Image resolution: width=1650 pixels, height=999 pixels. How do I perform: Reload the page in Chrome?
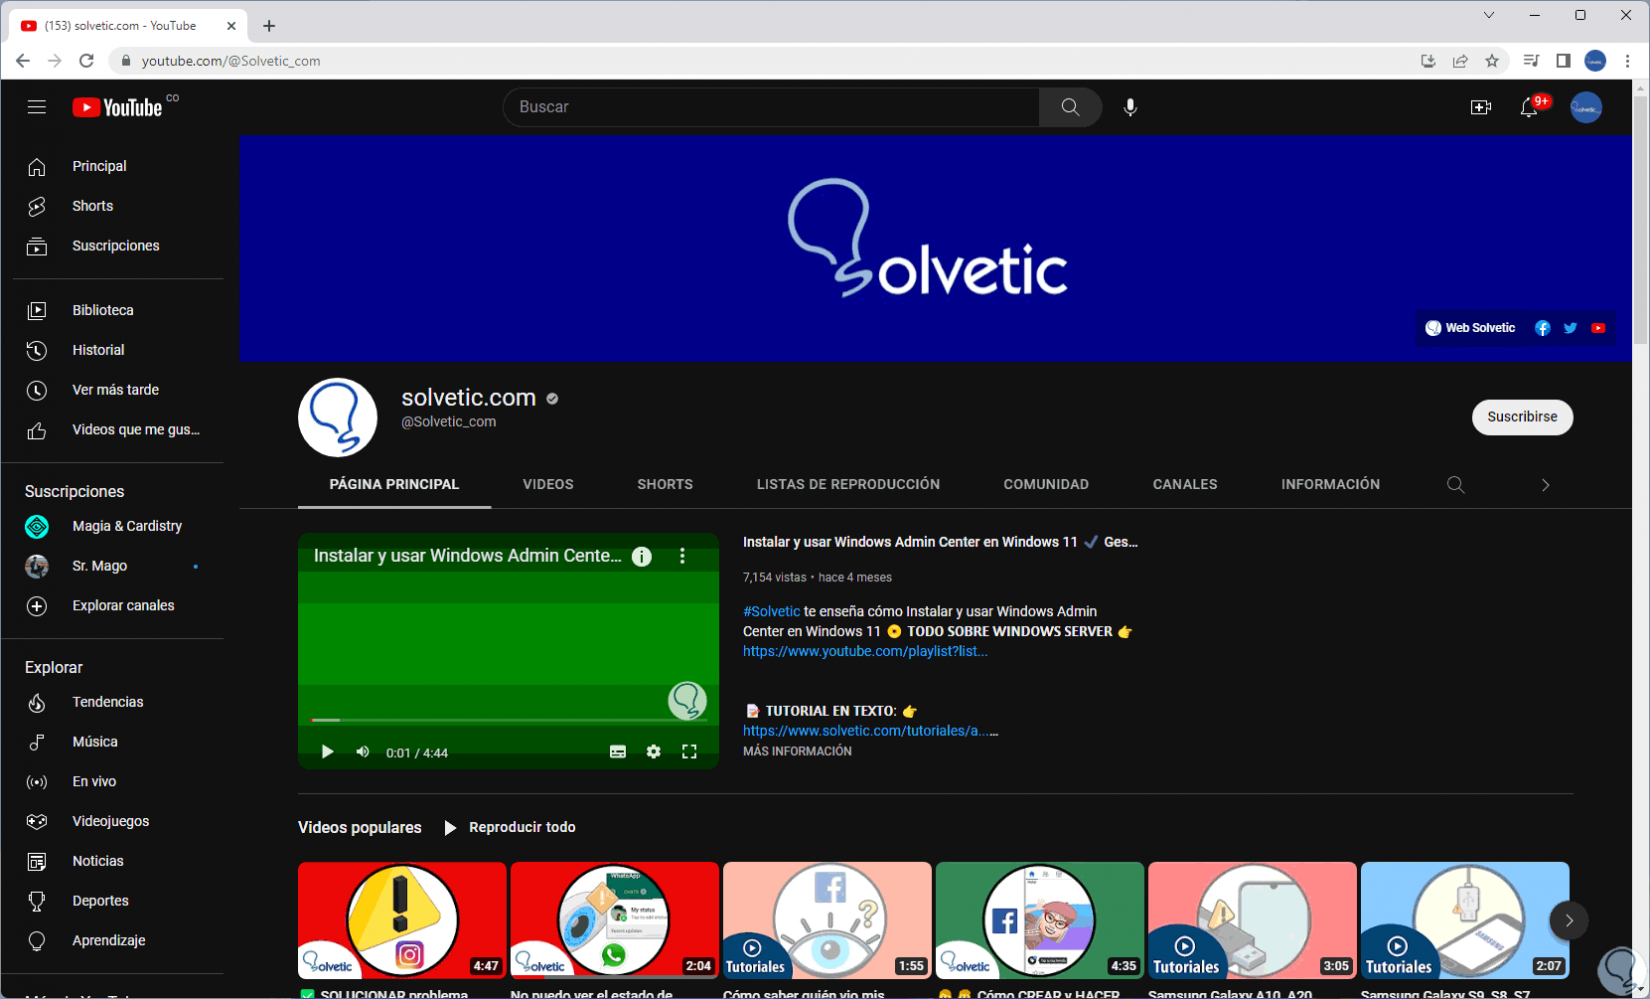point(87,61)
